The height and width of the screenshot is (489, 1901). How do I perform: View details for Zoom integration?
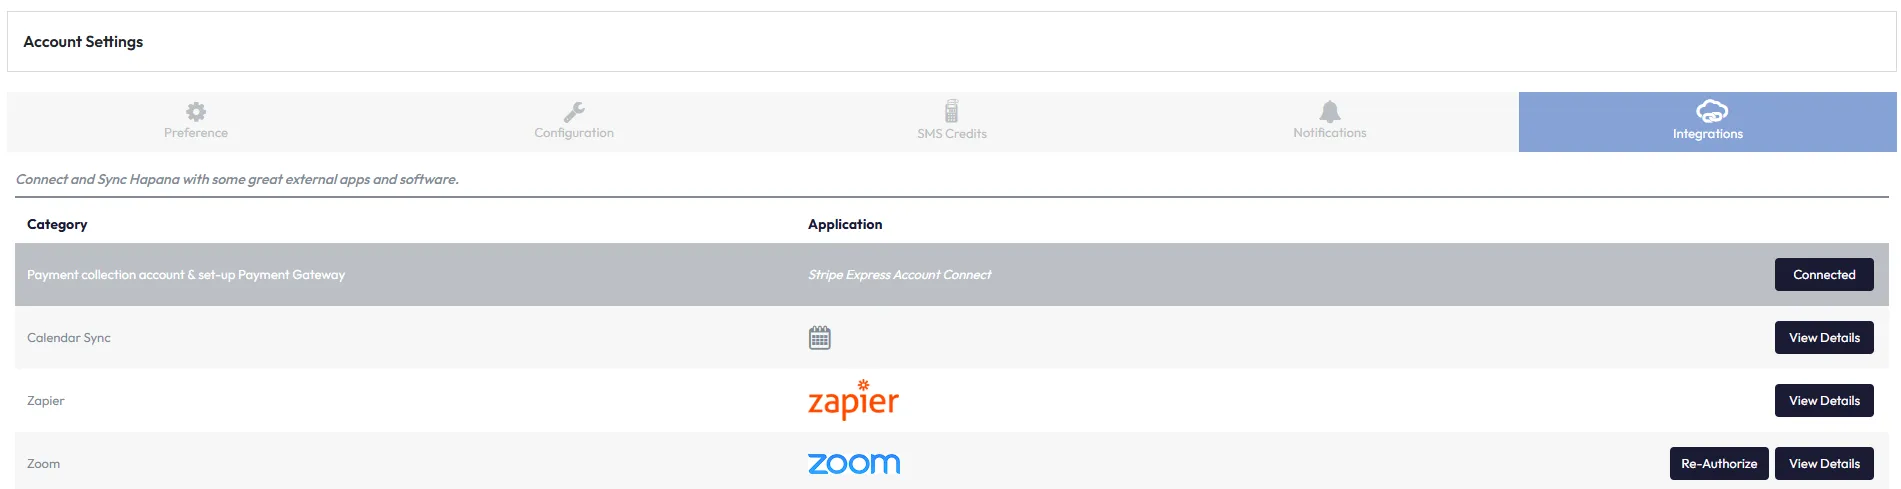pos(1823,464)
